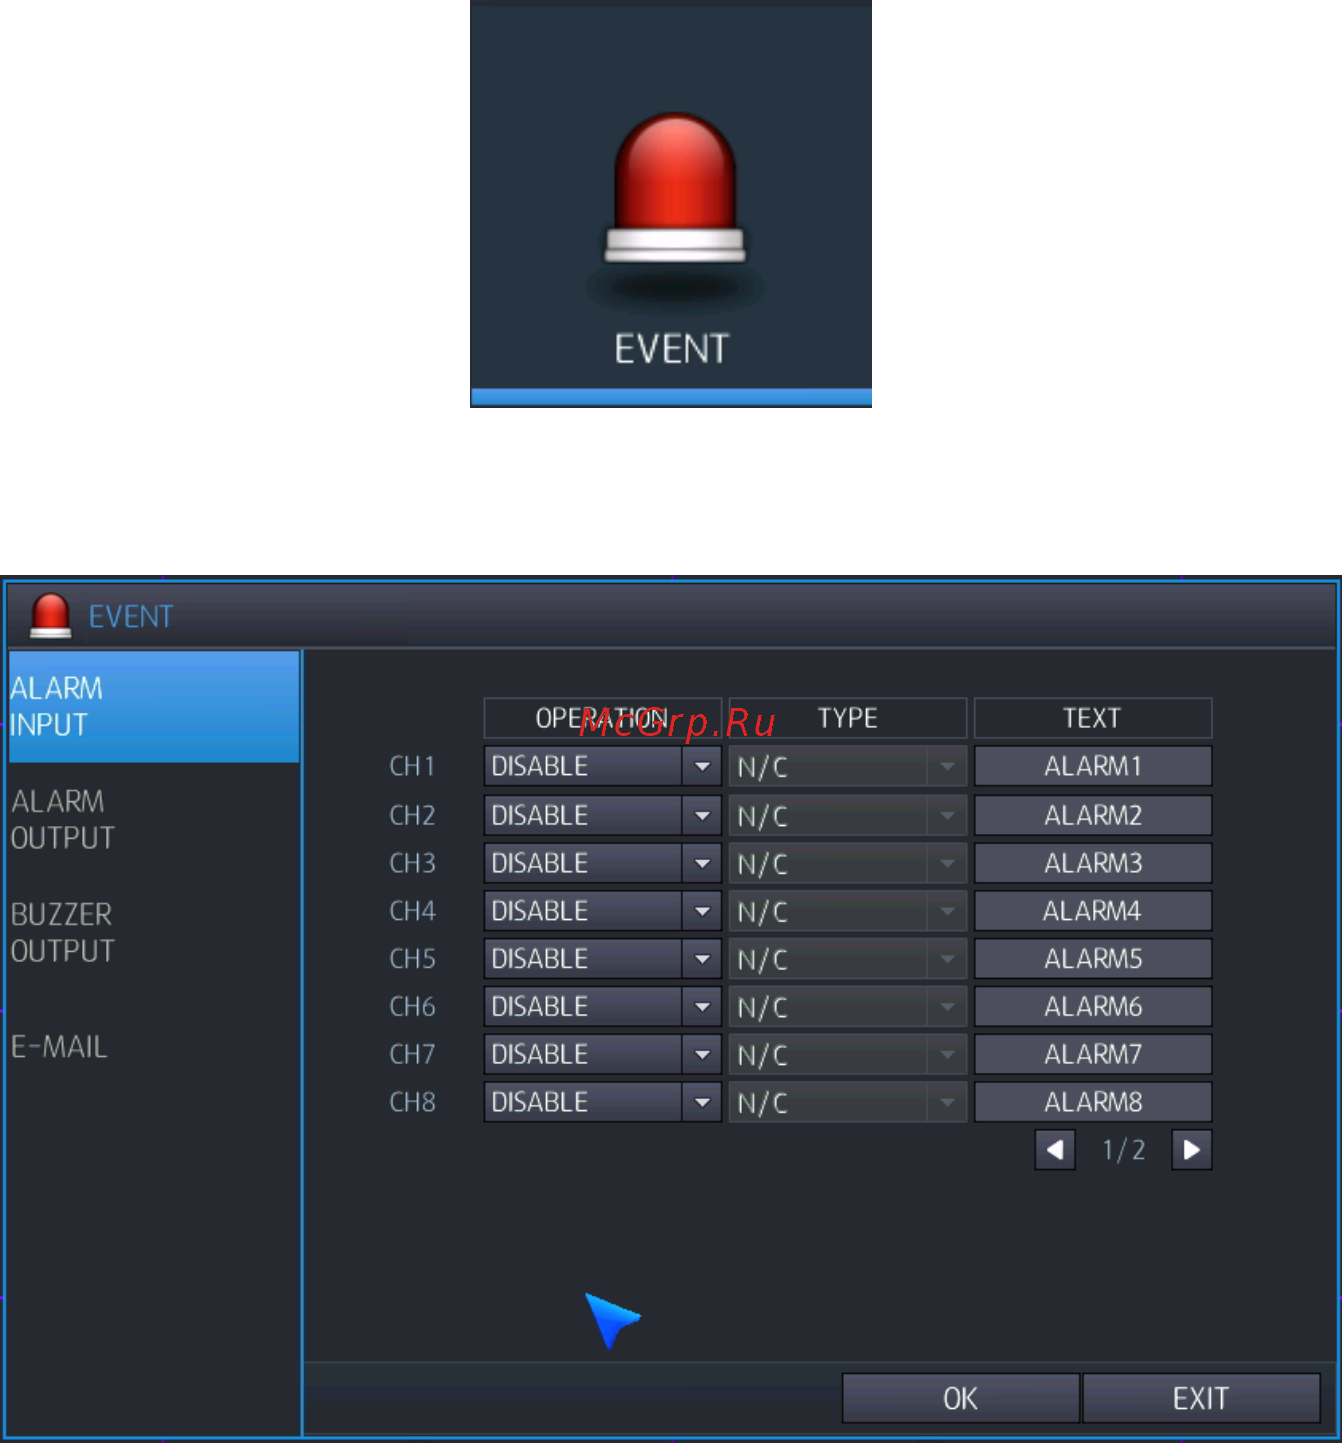The width and height of the screenshot is (1342, 1443).
Task: Edit the ALARM7 text field
Action: (1093, 1055)
